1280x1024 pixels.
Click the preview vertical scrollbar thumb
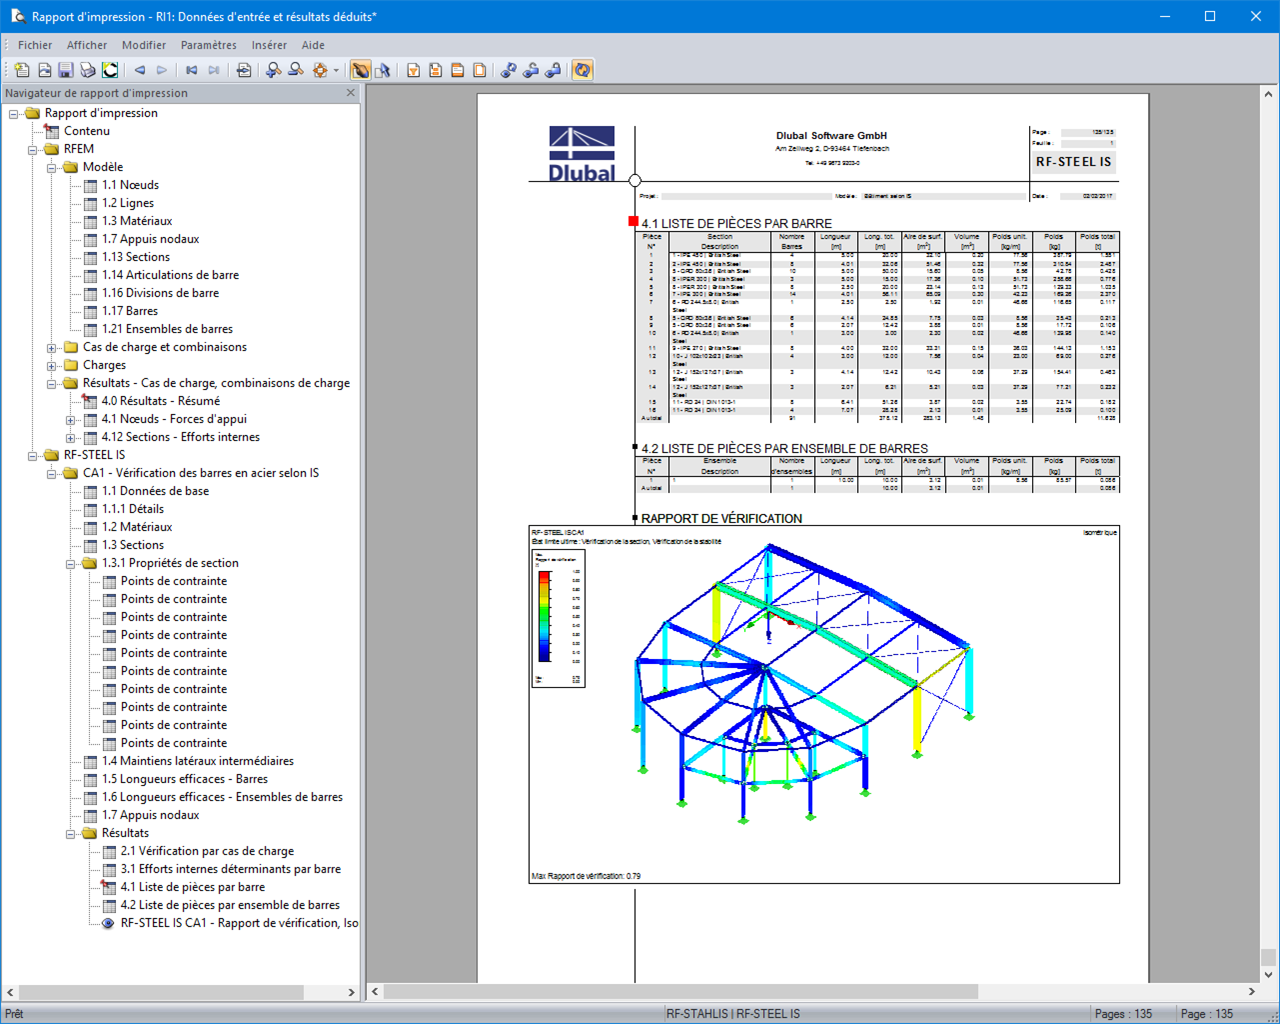coord(1268,957)
